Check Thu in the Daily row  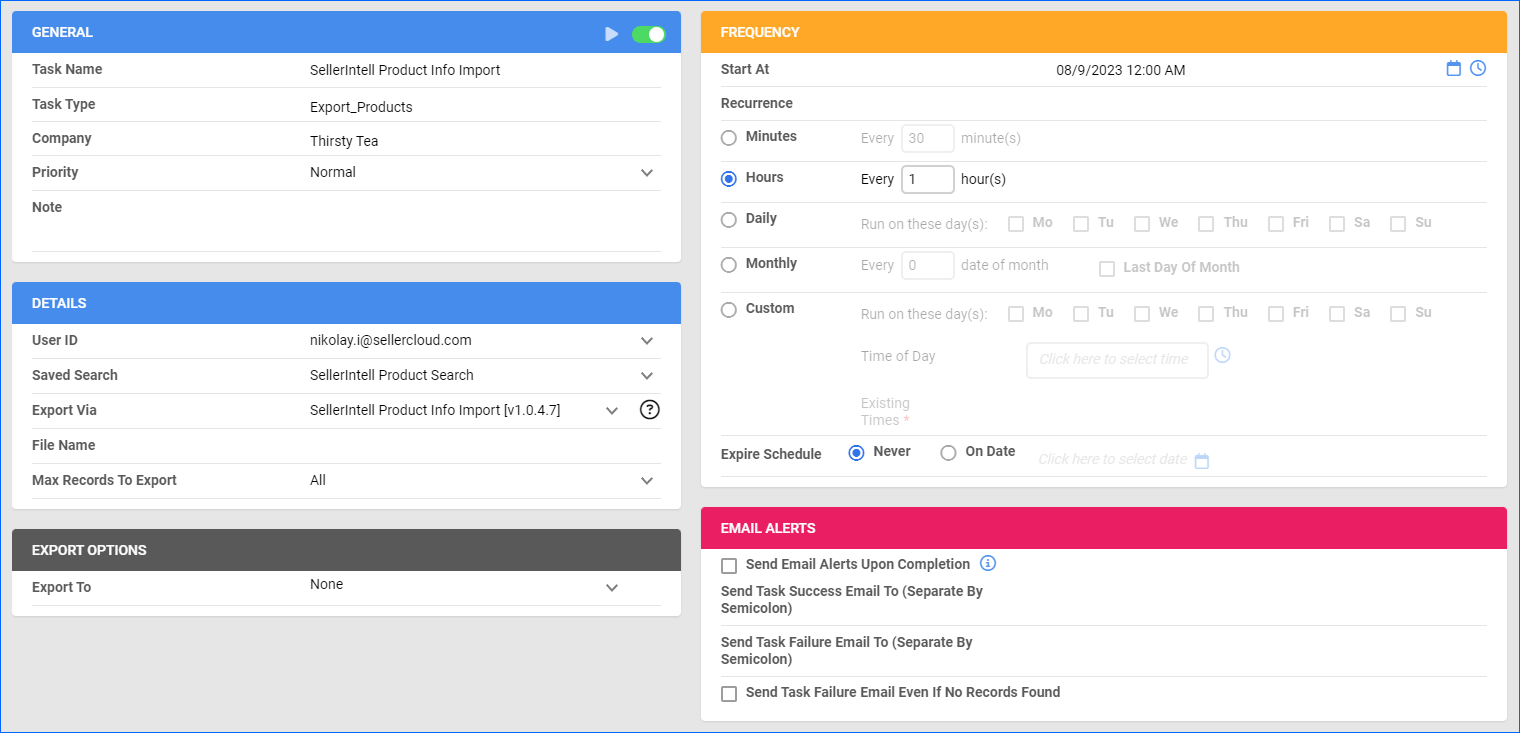tap(1206, 223)
